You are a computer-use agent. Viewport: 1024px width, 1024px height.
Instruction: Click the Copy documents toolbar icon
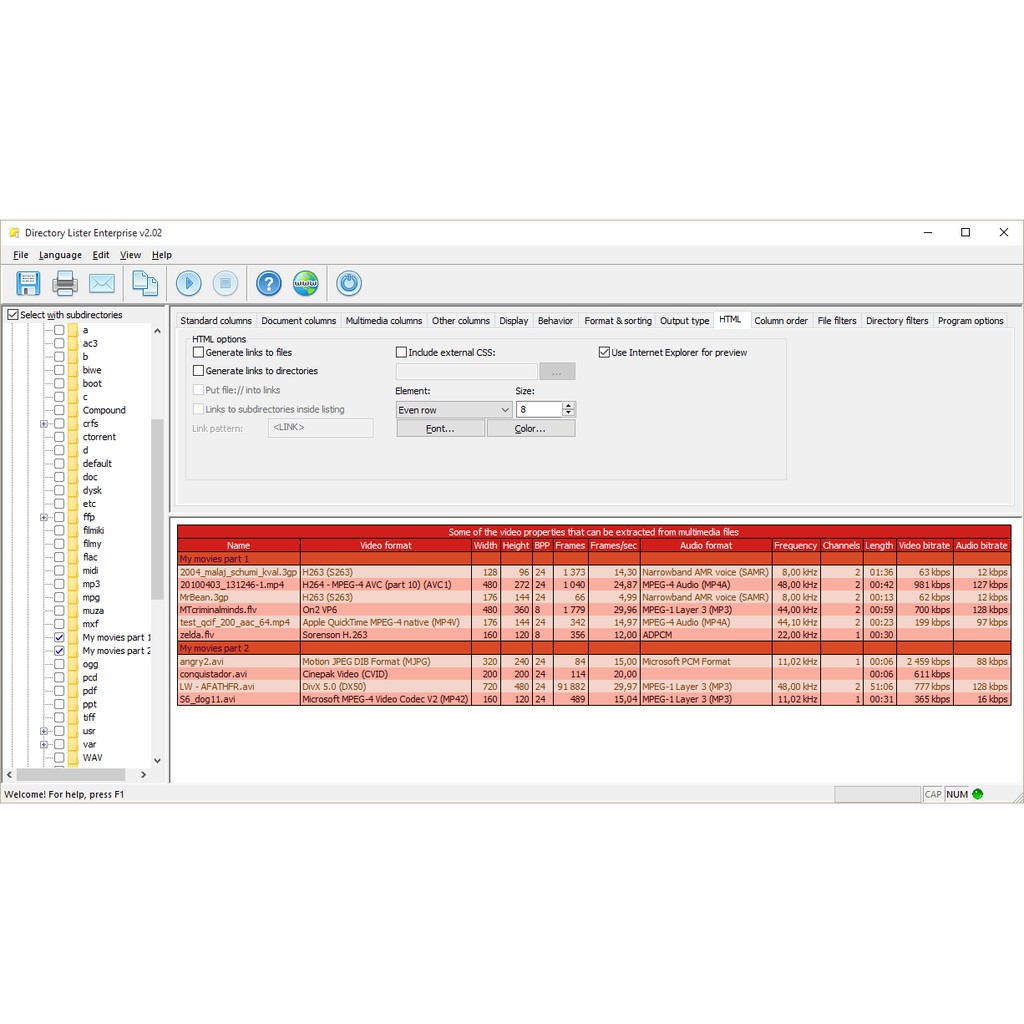pyautogui.click(x=145, y=283)
